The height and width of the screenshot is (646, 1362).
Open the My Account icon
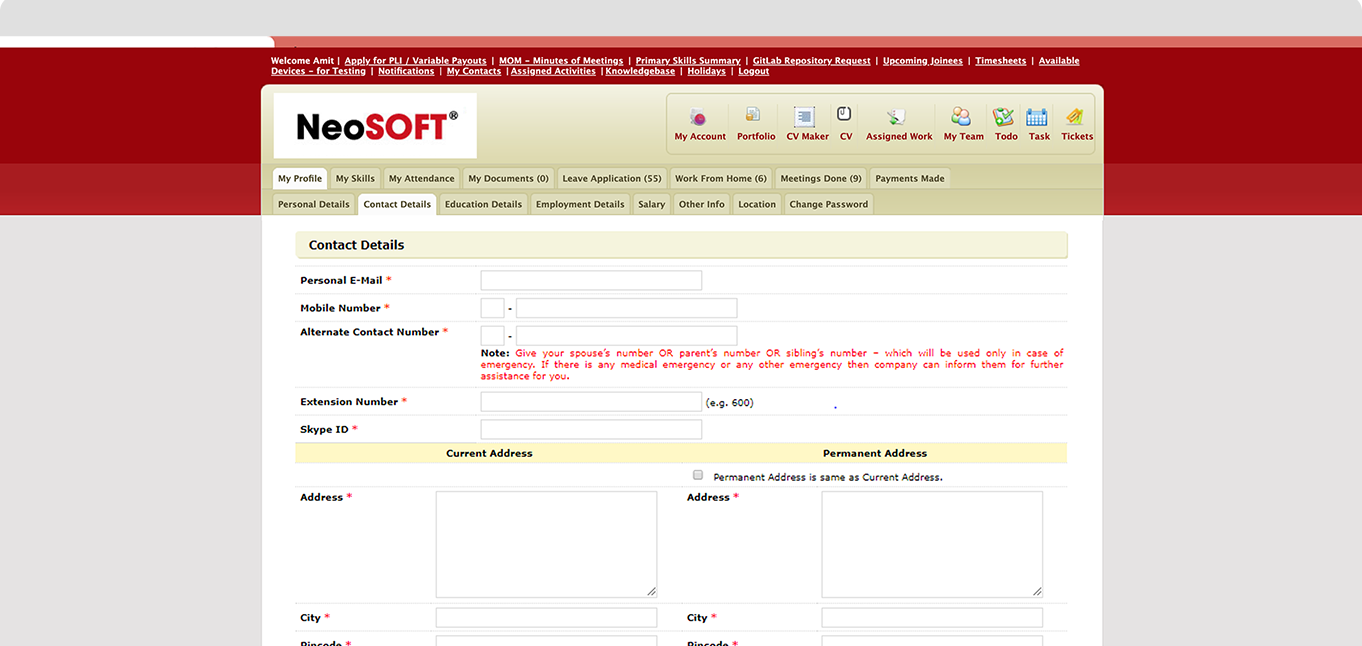699,117
